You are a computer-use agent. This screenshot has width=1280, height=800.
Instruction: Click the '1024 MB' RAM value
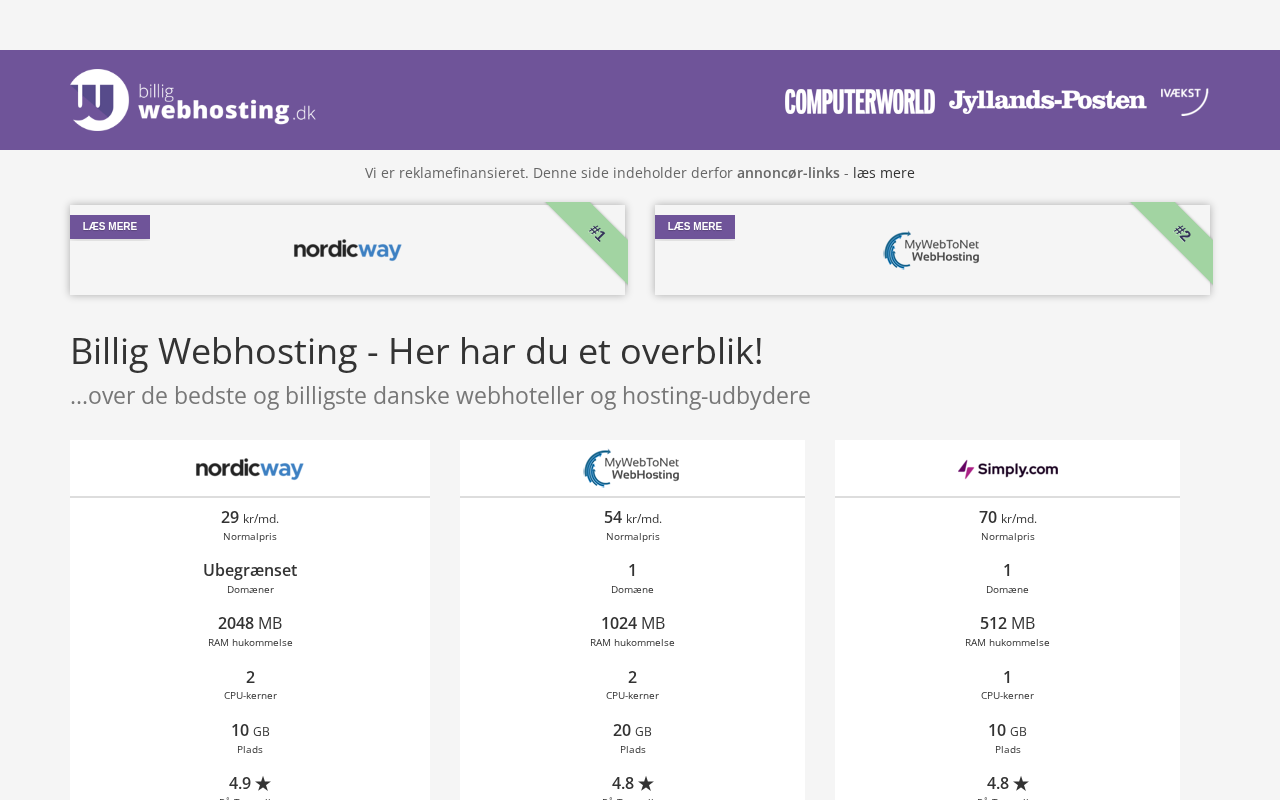click(633, 623)
